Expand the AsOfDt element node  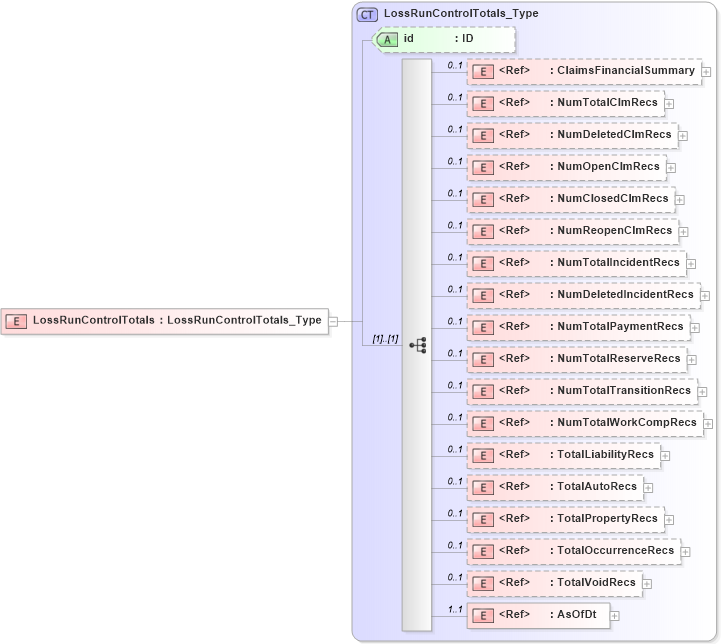pos(615,616)
